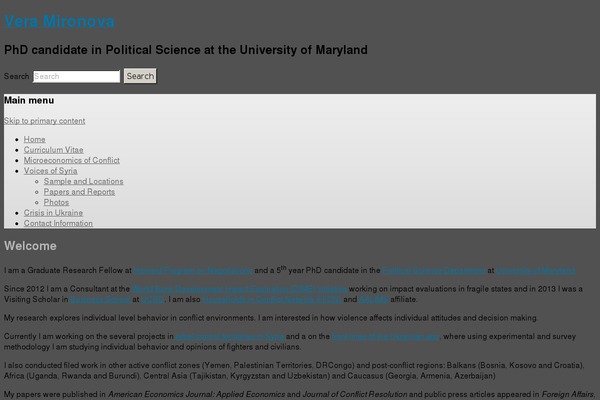The image size is (600, 400).
Task: Open rebel-controlled territories in Syria link
Action: 230,336
